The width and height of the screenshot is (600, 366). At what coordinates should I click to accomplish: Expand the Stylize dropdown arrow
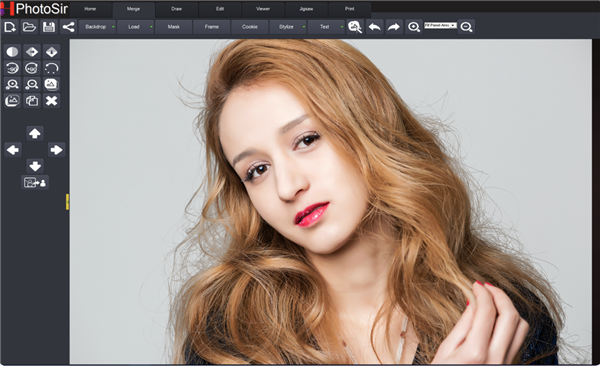coord(304,27)
